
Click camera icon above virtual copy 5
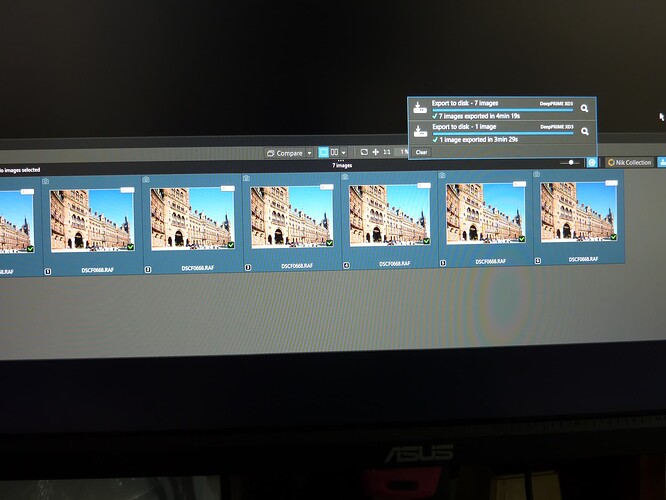pos(442,175)
